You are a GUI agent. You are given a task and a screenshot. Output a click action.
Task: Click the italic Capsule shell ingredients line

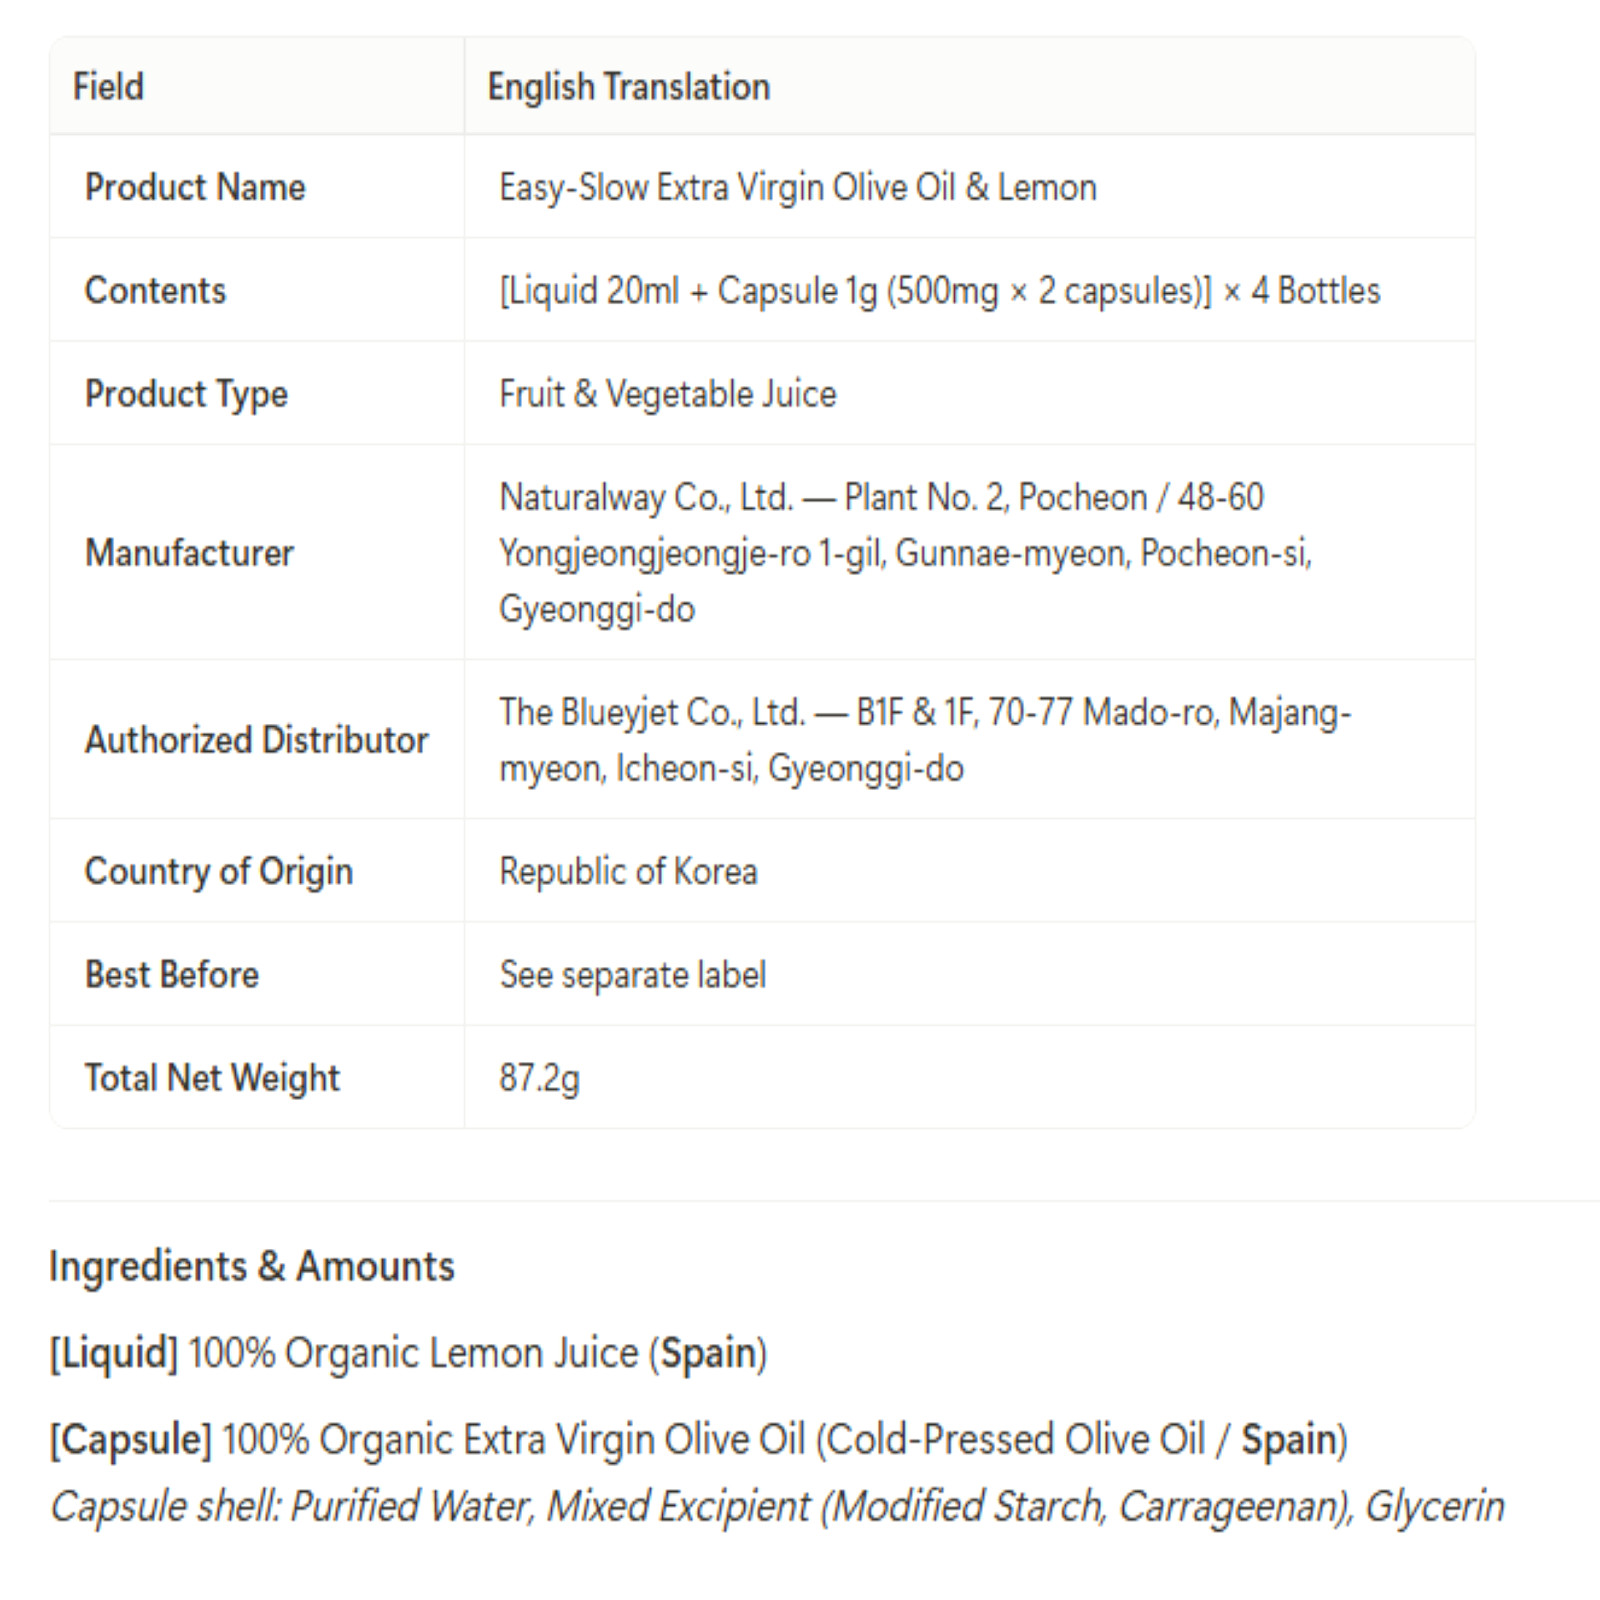click(777, 1507)
